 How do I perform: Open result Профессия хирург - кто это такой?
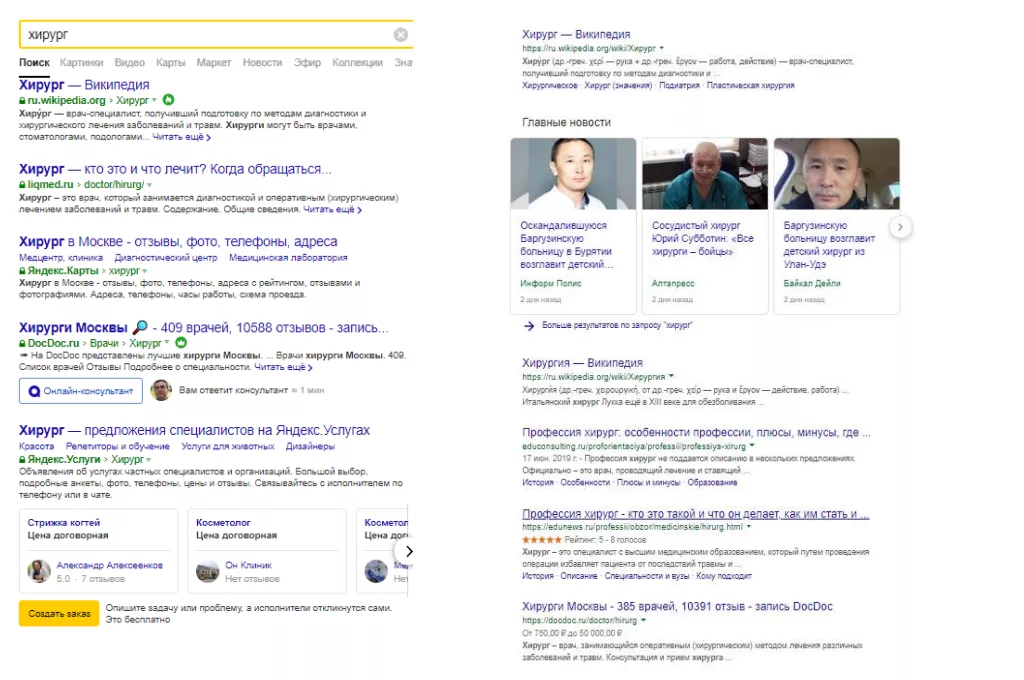696,515
